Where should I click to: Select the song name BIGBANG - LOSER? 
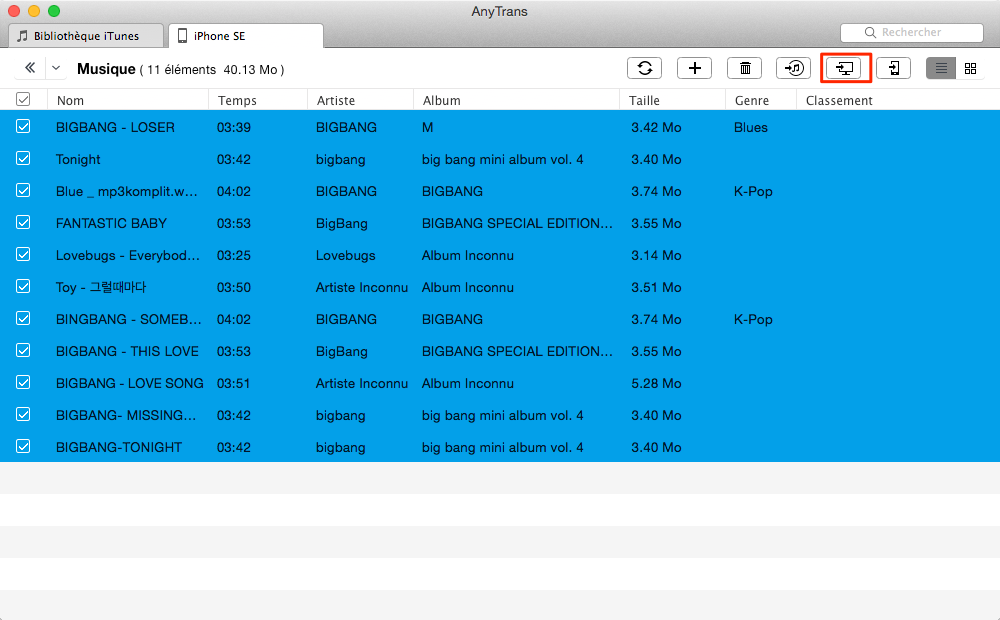click(x=115, y=127)
